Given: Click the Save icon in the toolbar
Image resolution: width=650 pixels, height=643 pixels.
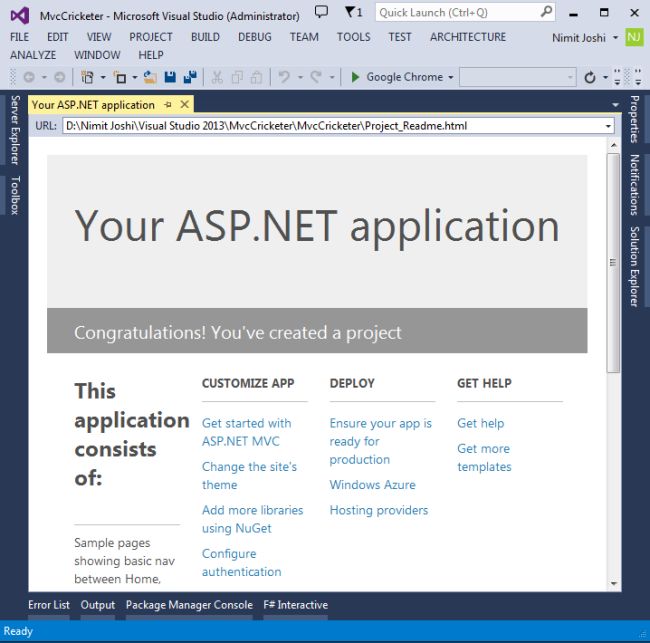Looking at the screenshot, I should [x=170, y=77].
